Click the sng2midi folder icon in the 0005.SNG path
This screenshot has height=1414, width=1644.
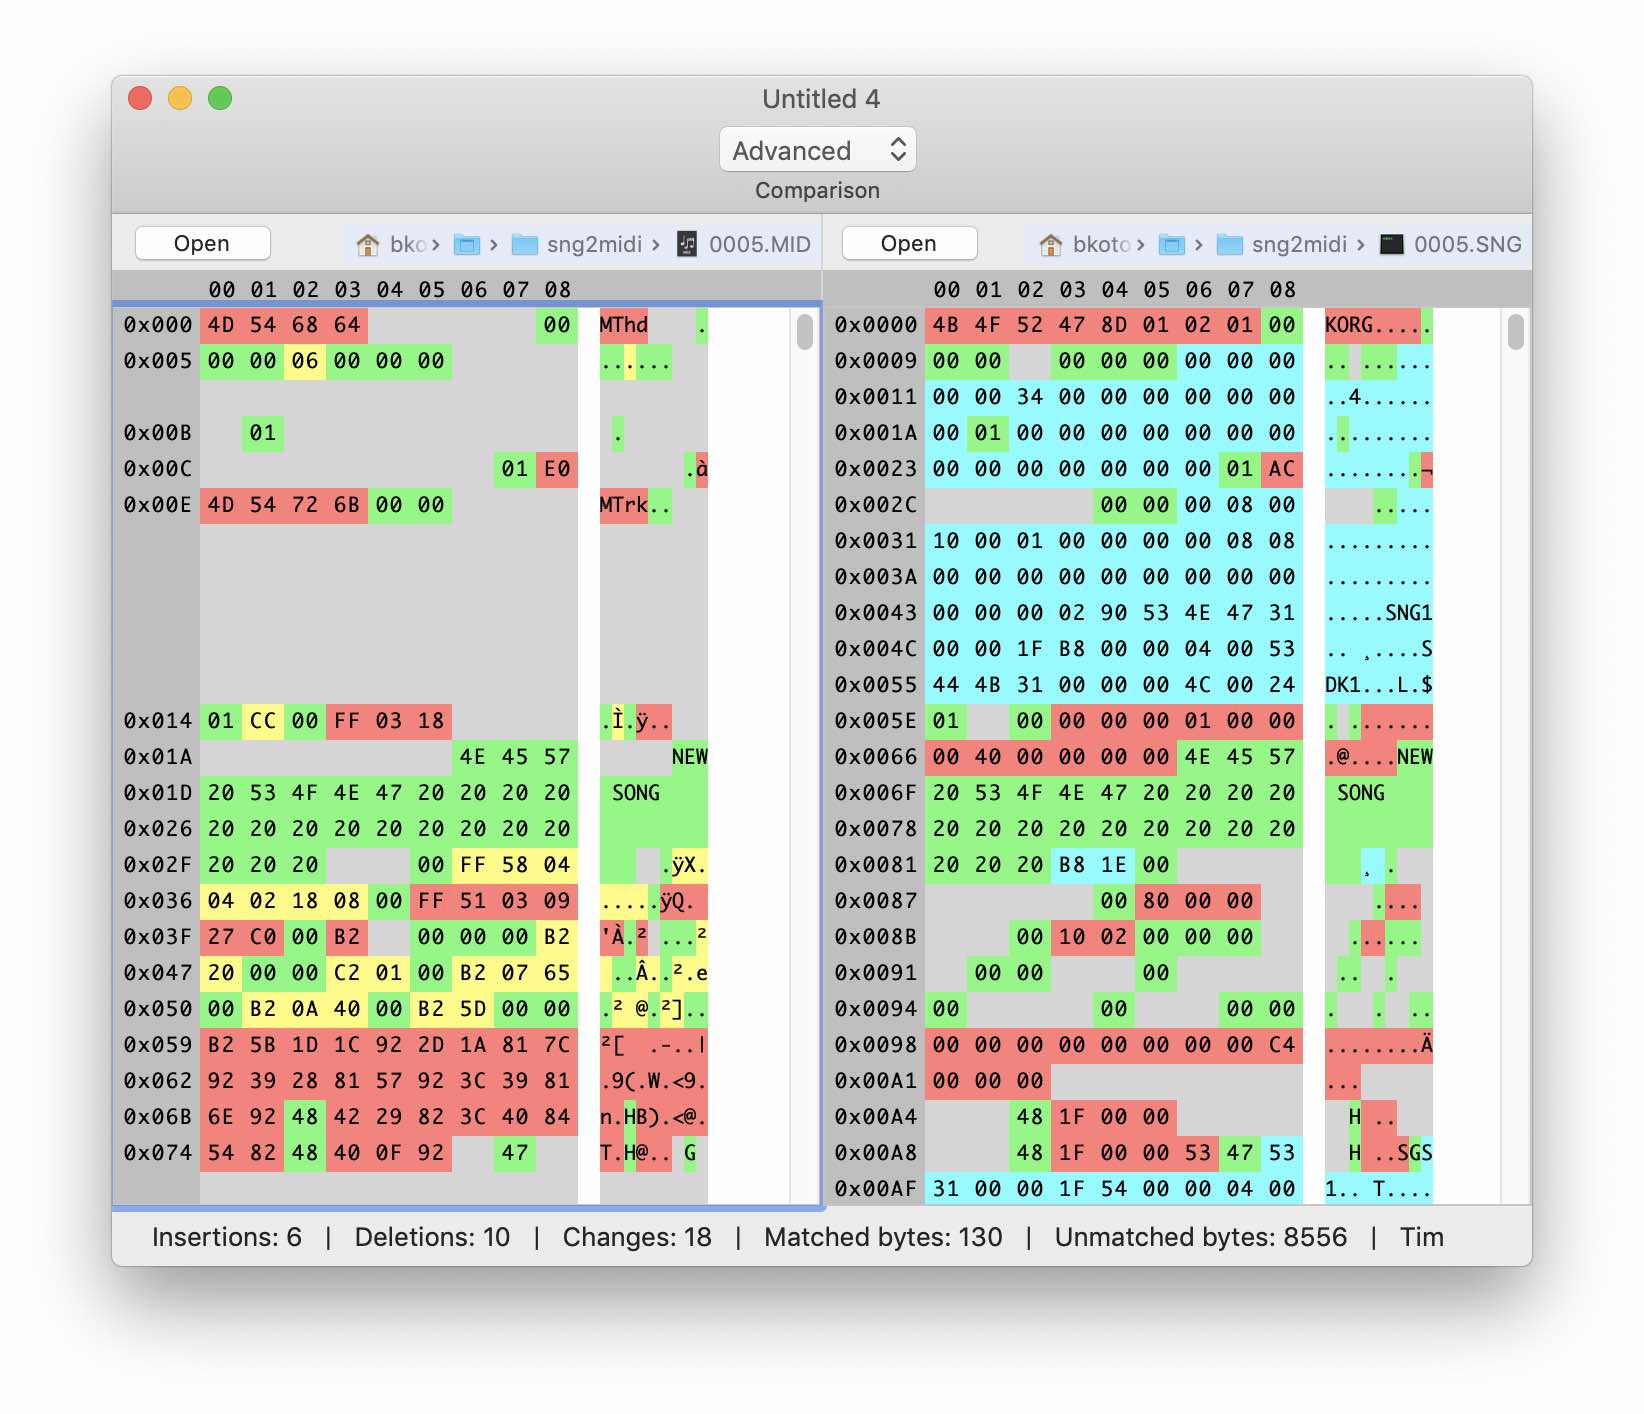click(x=1230, y=244)
